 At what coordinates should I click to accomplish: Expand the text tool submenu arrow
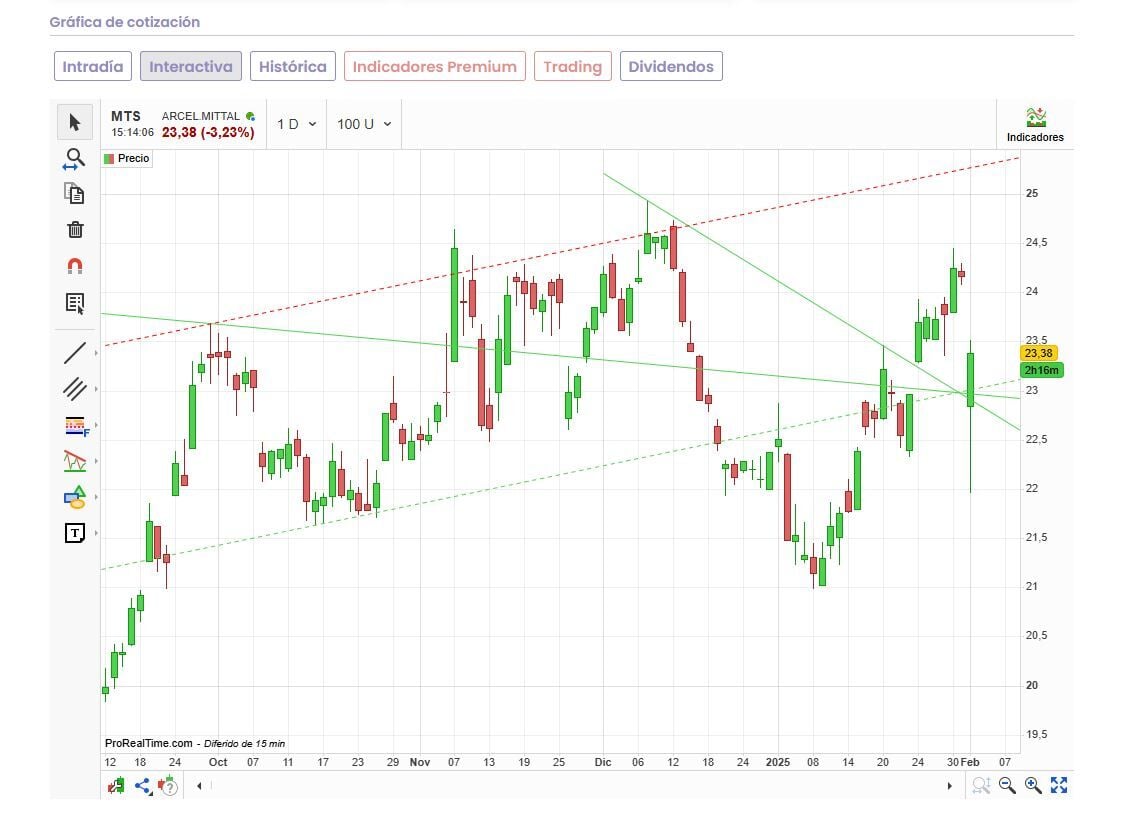(x=96, y=533)
